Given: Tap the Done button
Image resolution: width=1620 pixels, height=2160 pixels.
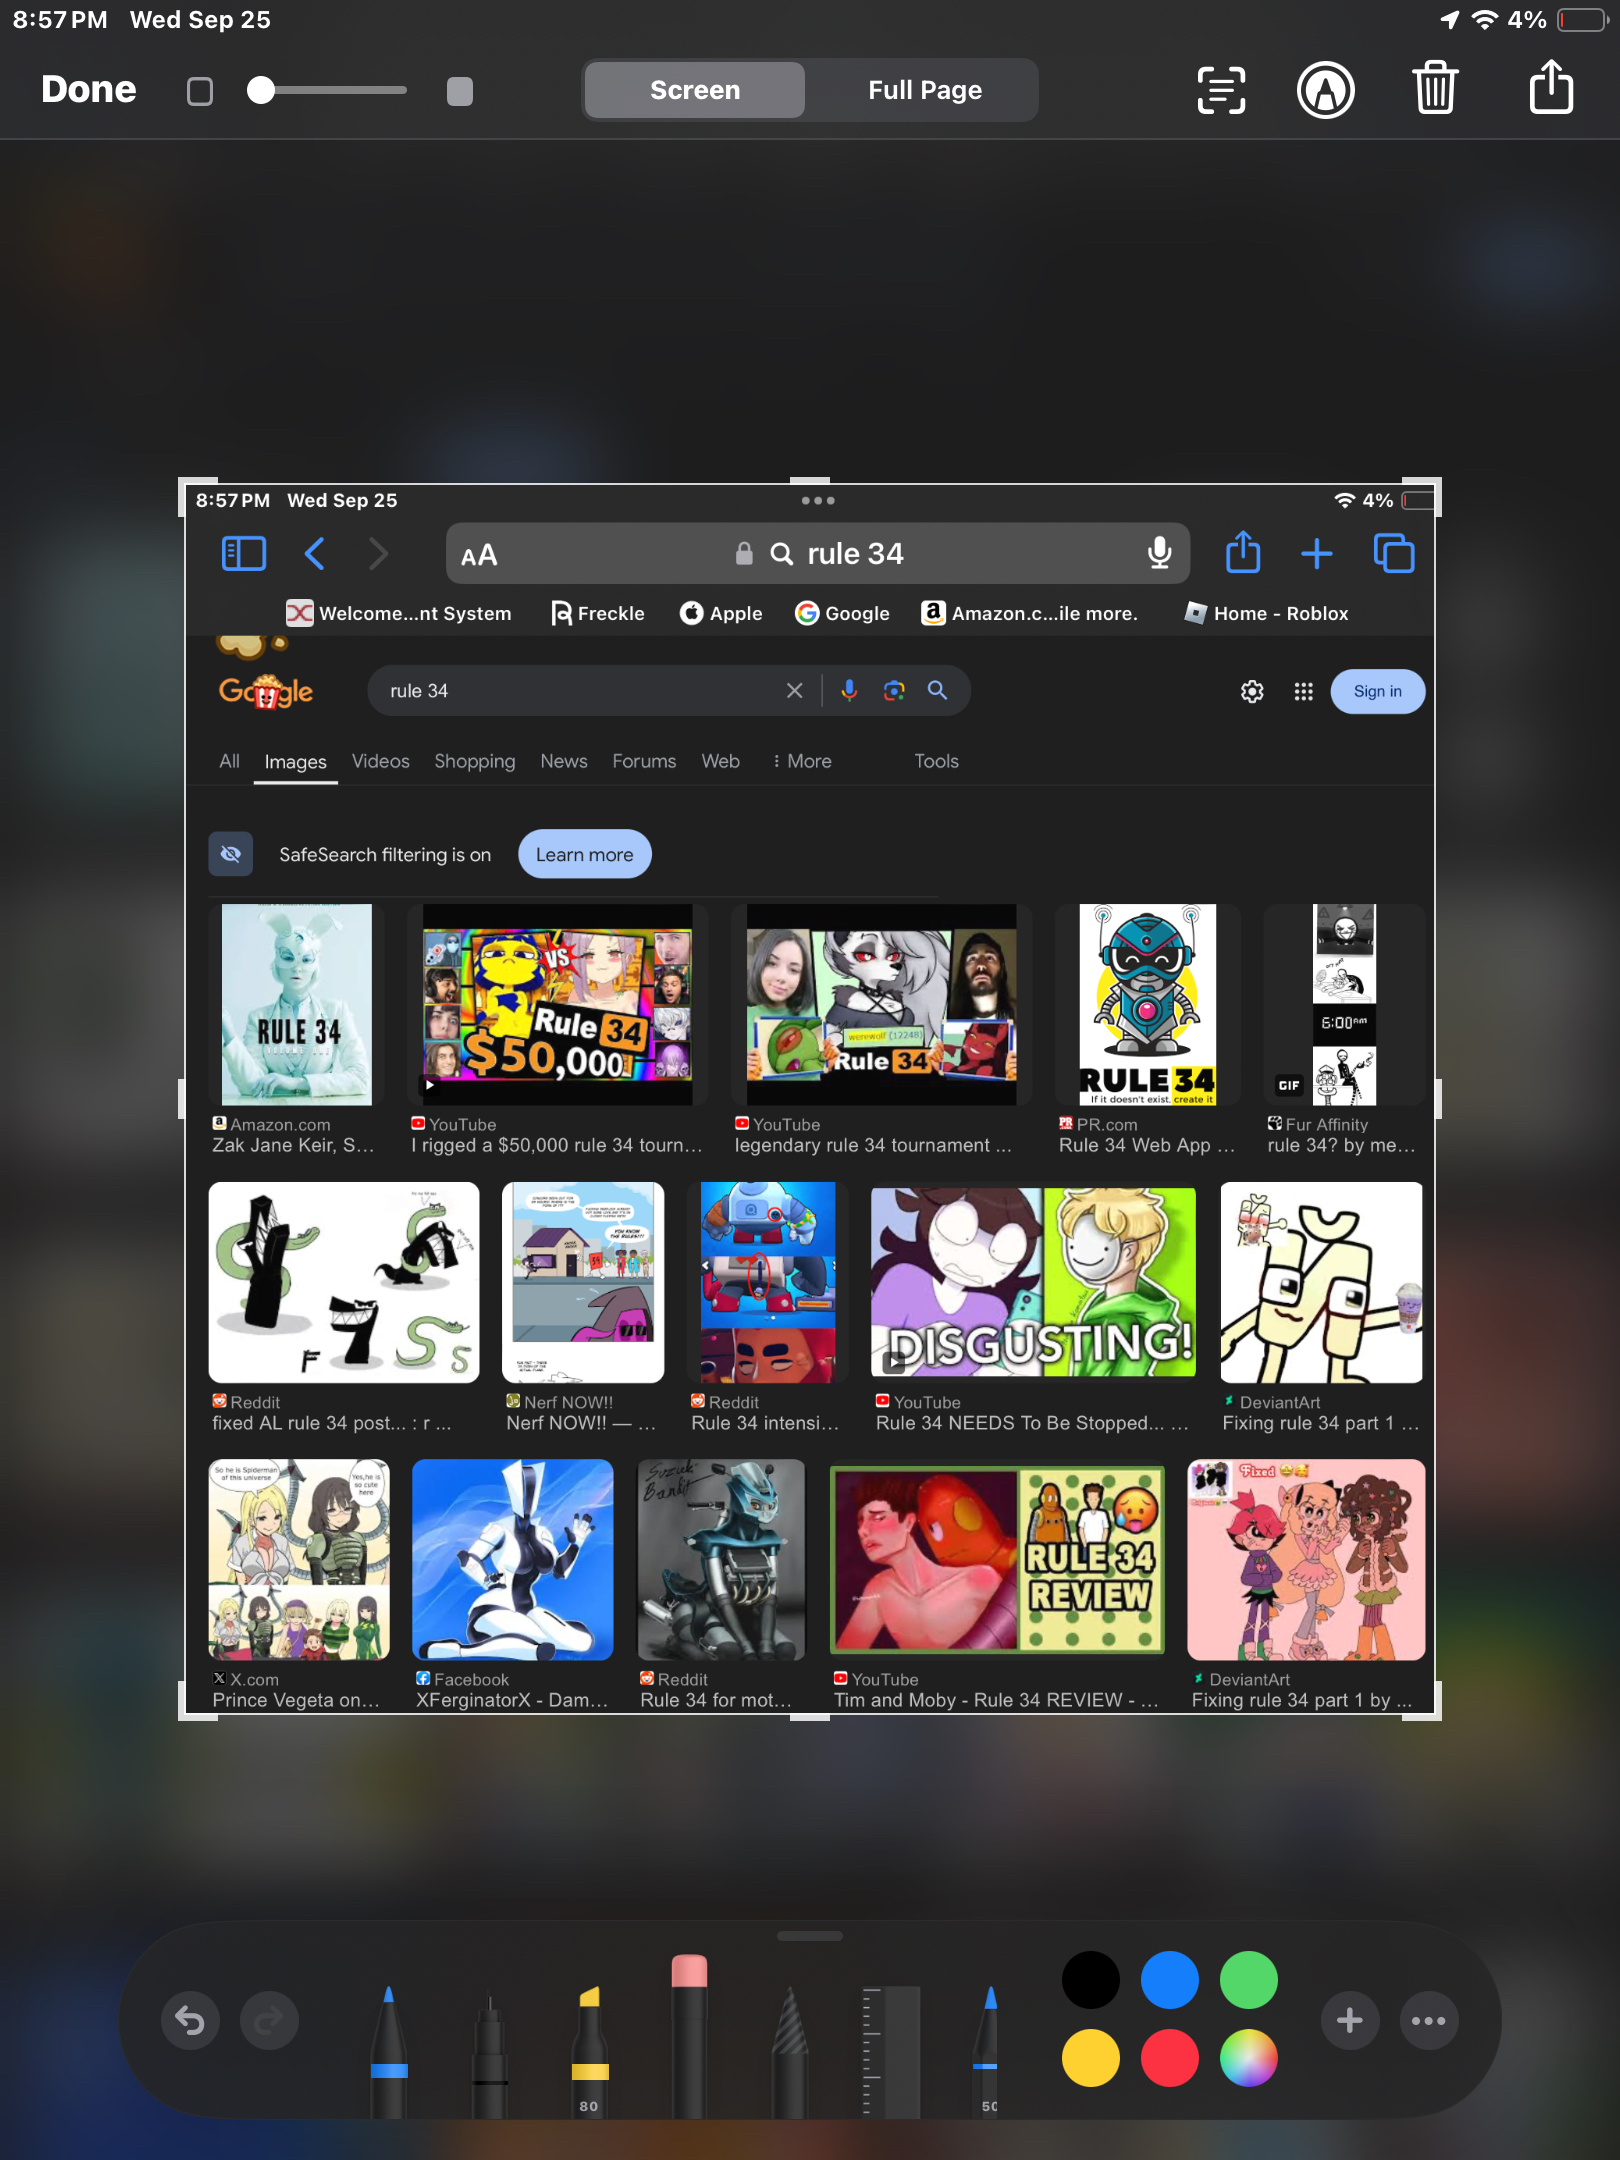Looking at the screenshot, I should coord(88,90).
